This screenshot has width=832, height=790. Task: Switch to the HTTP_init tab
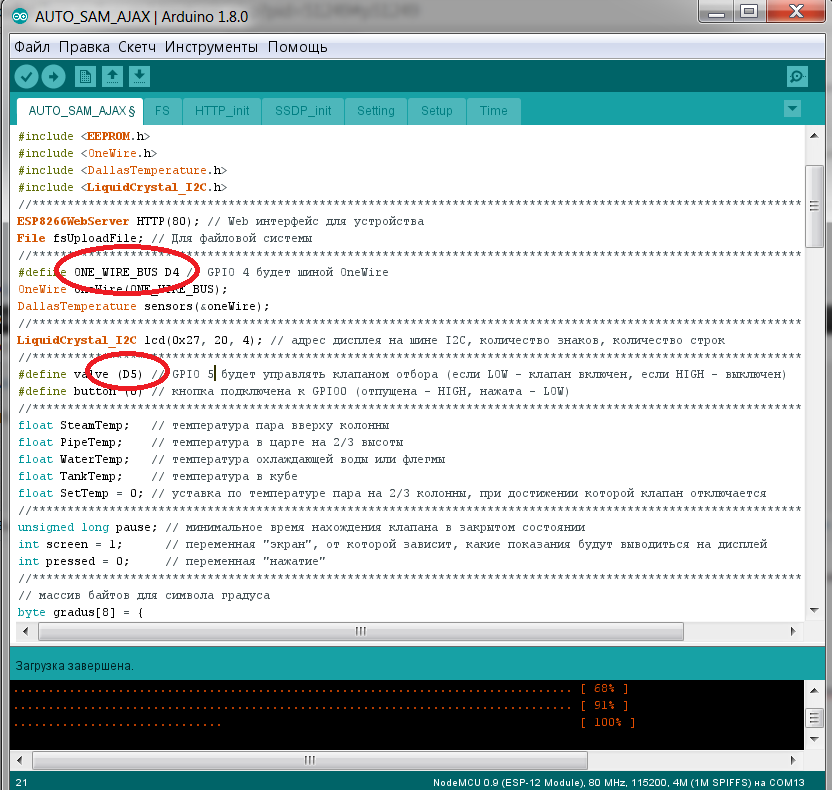(222, 111)
